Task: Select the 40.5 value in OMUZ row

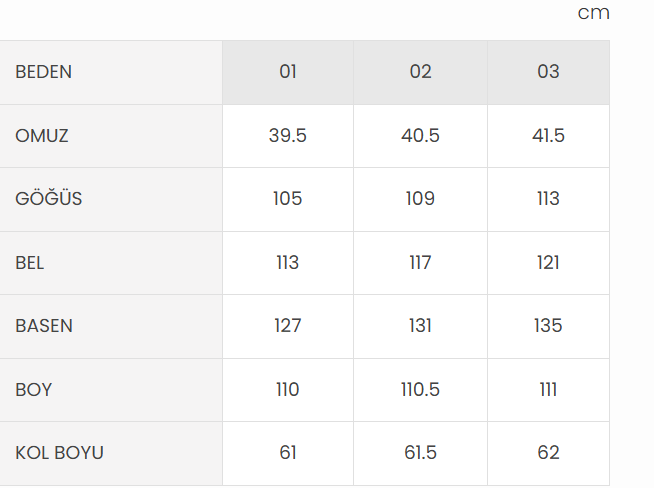Action: [x=420, y=136]
